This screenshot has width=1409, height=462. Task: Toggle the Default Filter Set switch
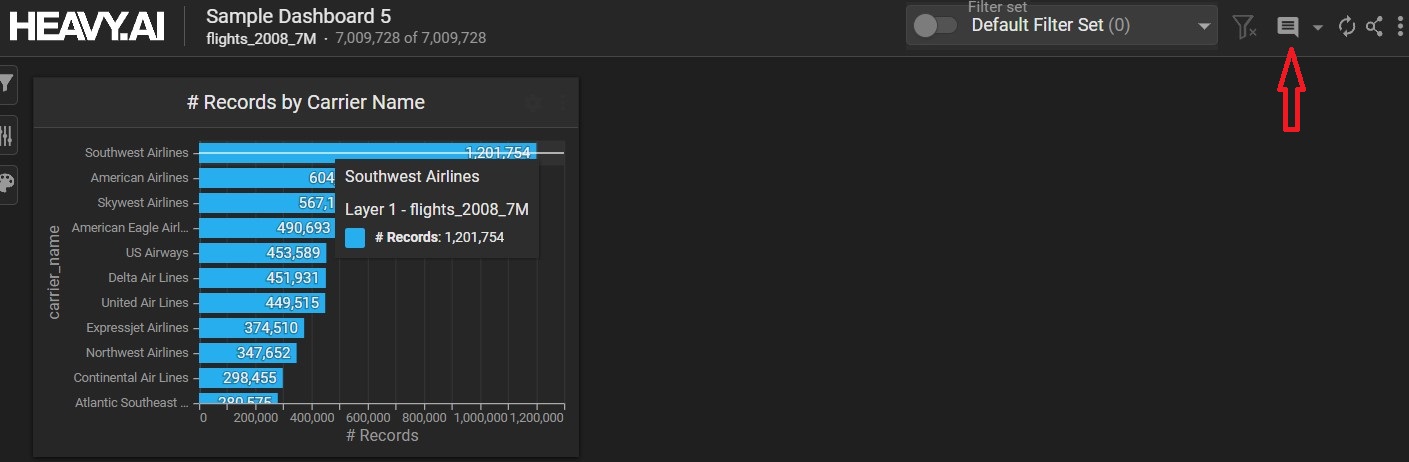(936, 26)
